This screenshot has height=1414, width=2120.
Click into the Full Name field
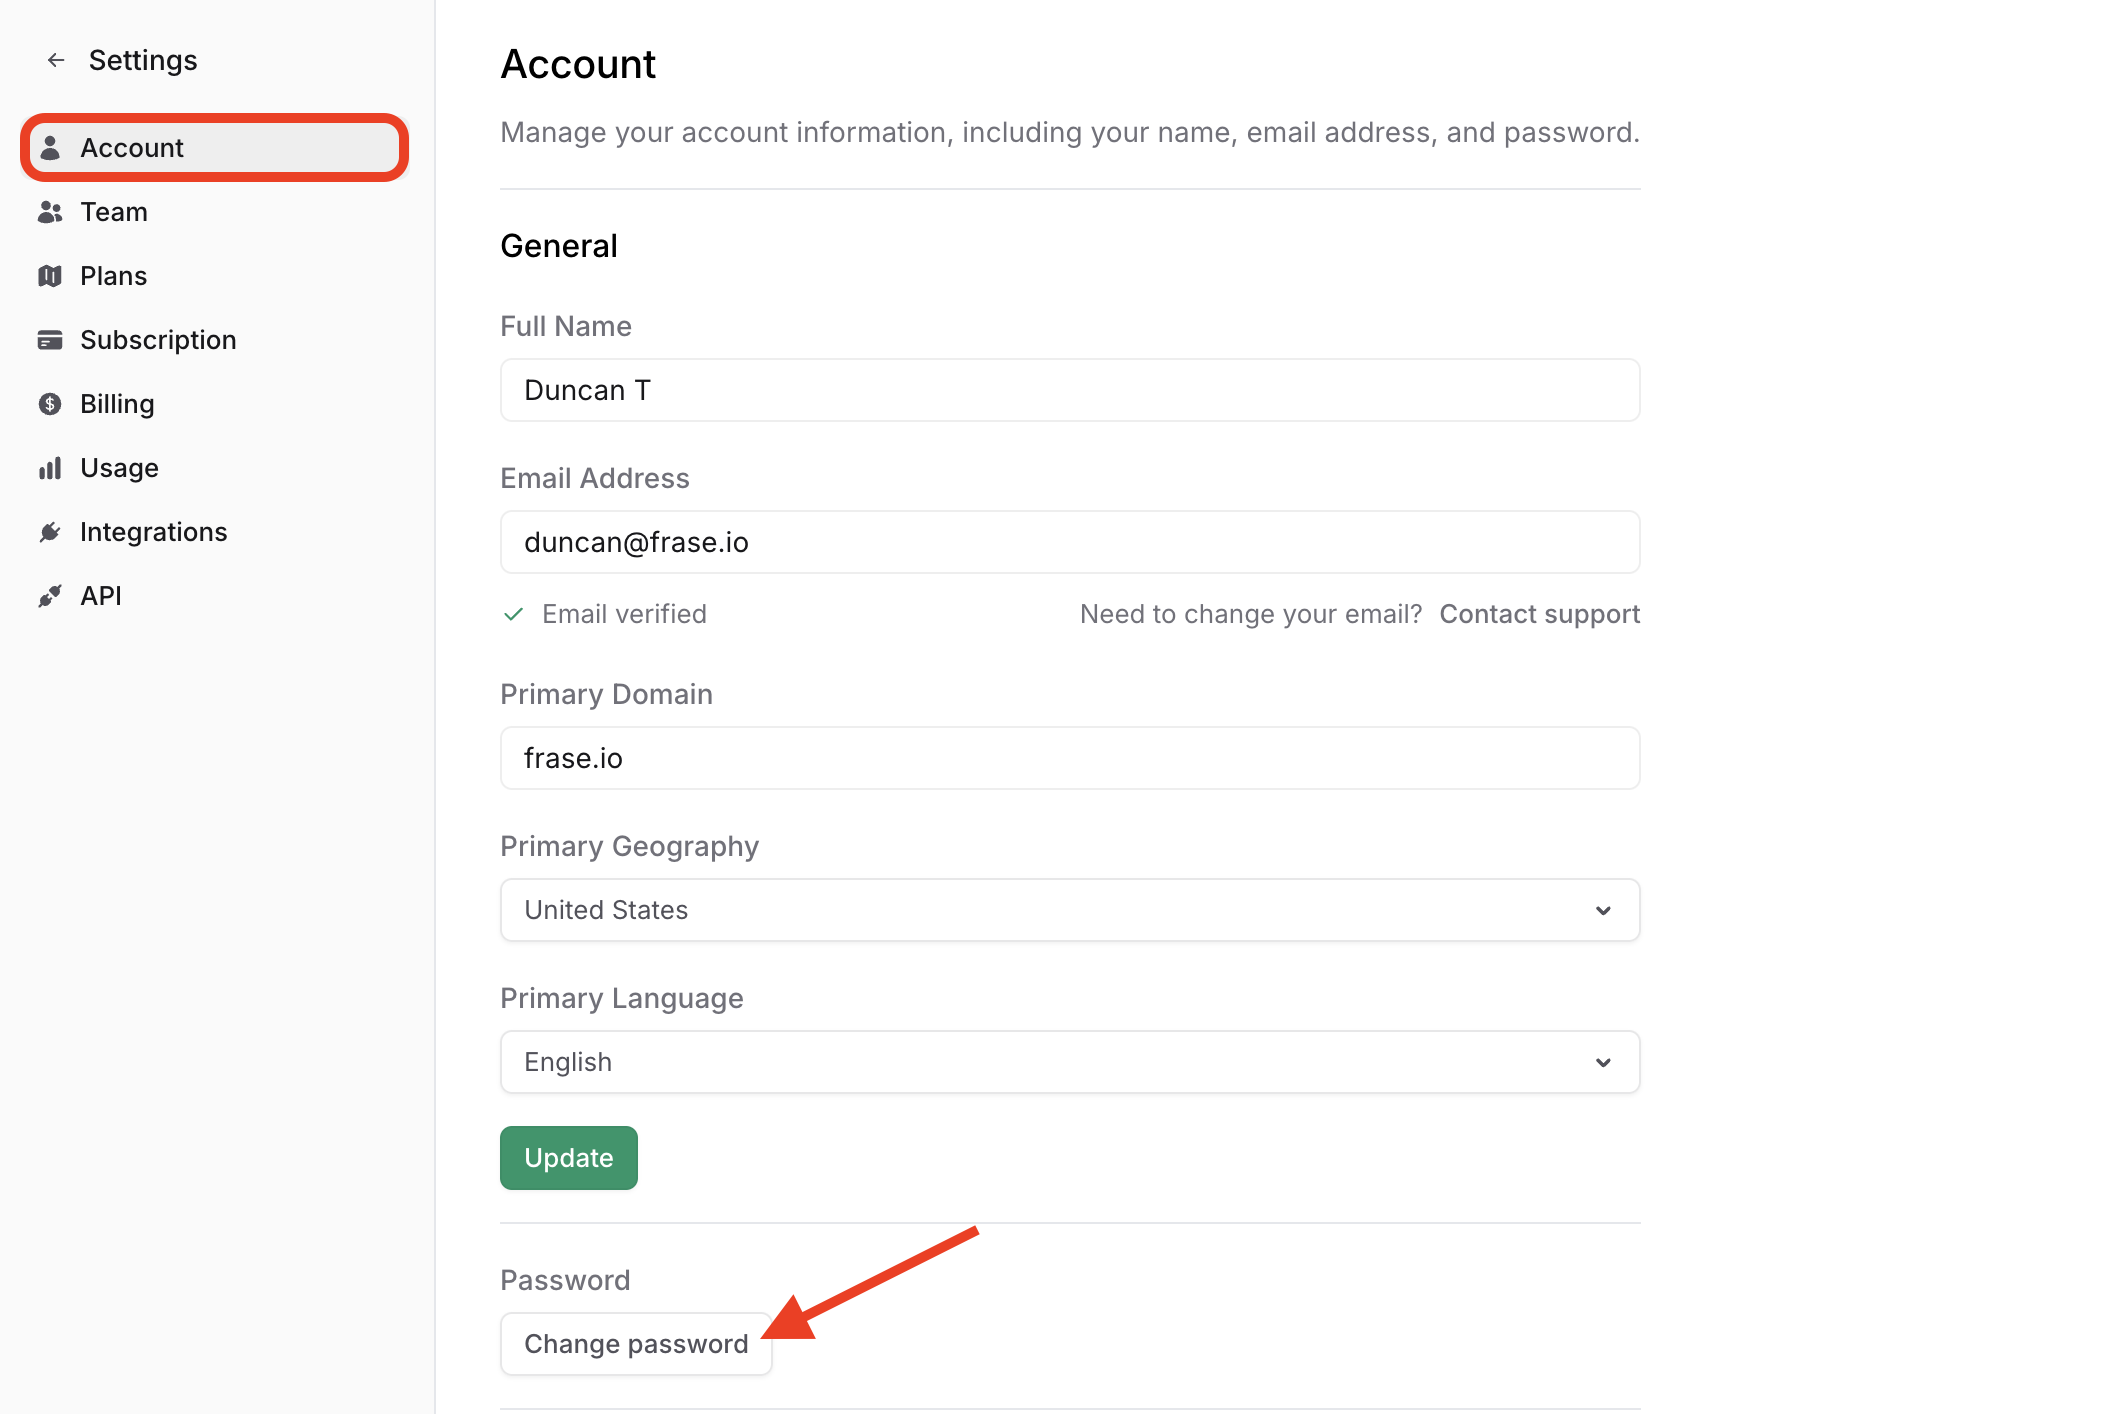[x=1069, y=390]
